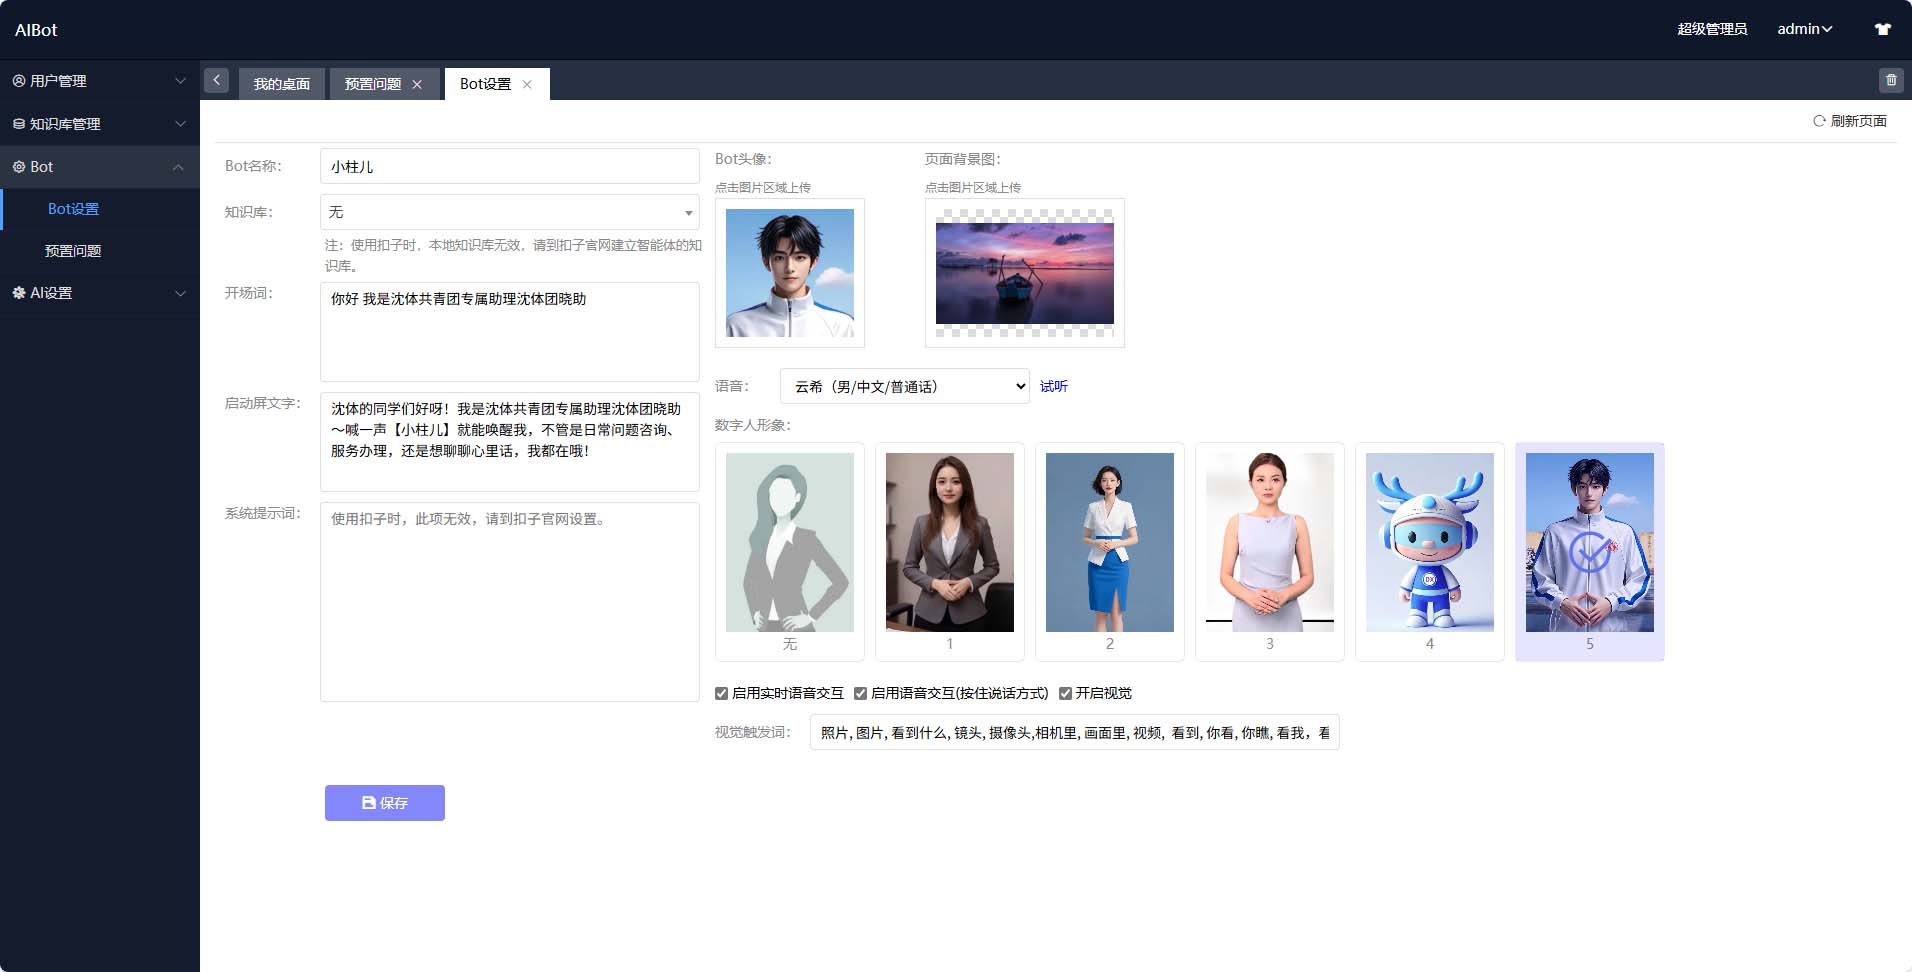
Task: Click the 试听 preview link
Action: click(1053, 386)
